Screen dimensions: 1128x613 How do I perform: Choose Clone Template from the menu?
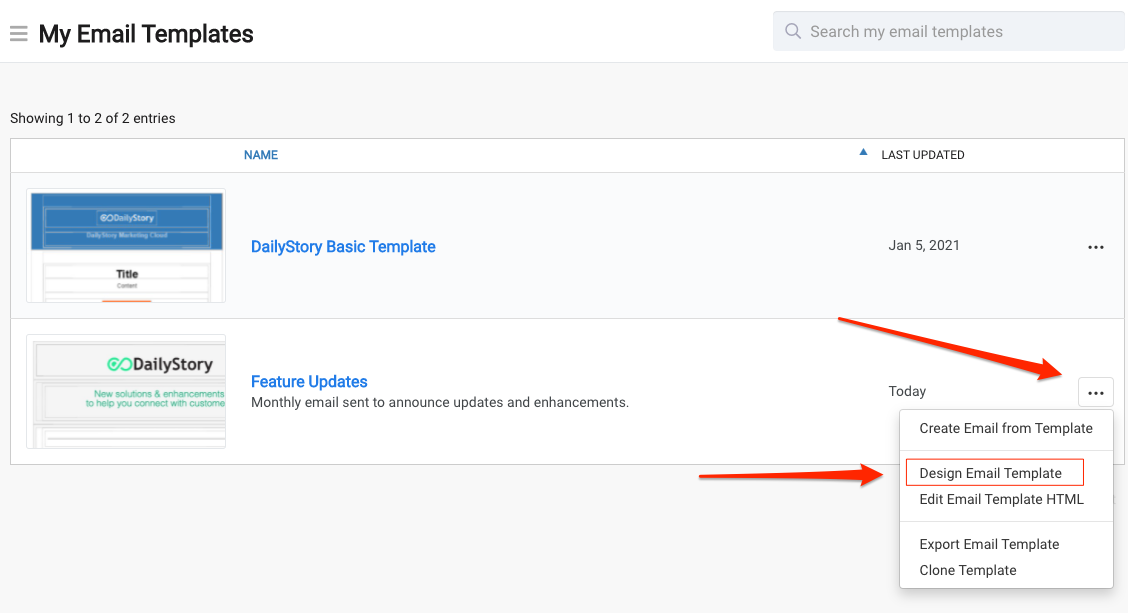tap(968, 570)
